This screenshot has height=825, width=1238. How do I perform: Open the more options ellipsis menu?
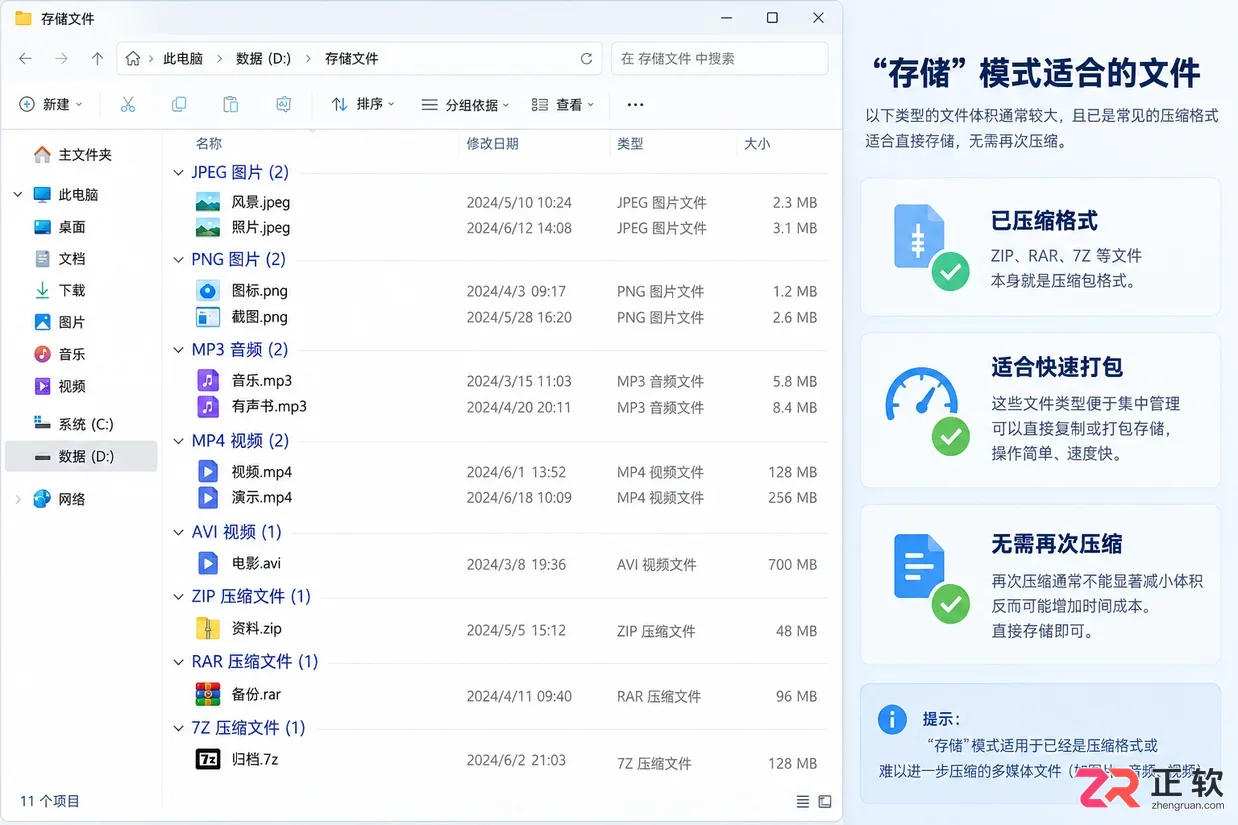pyautogui.click(x=635, y=104)
